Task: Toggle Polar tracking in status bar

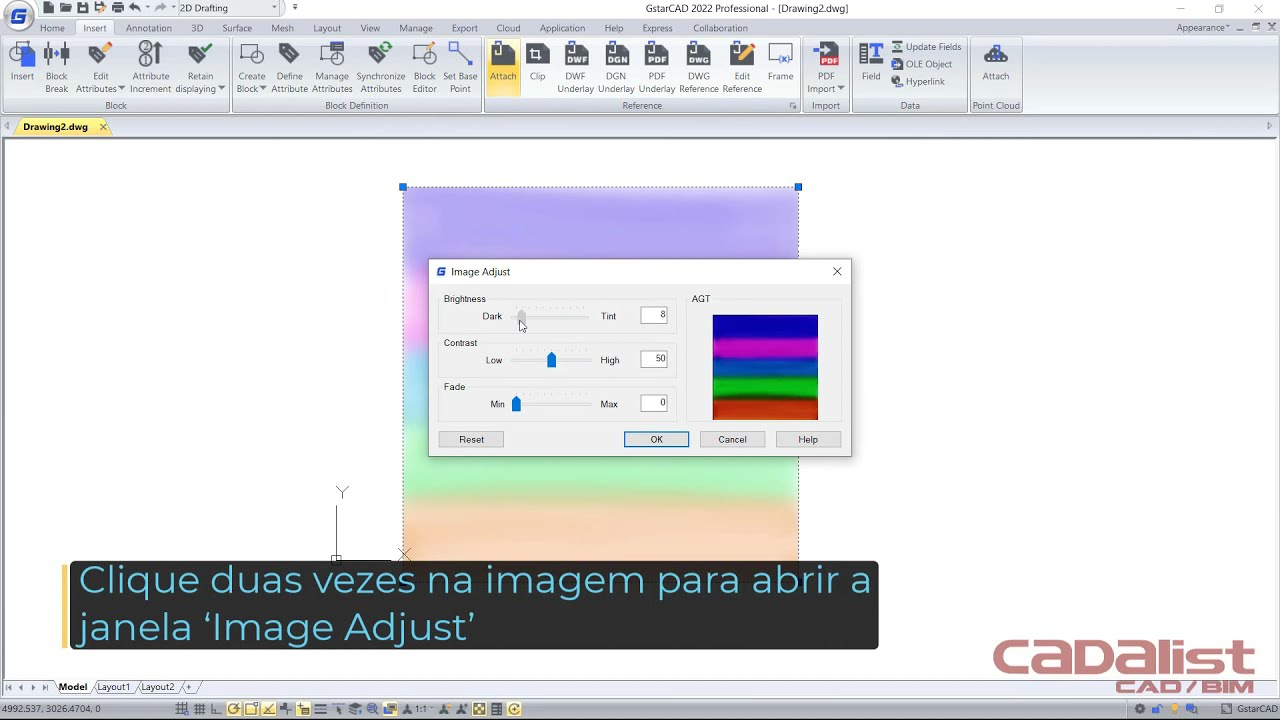Action: (x=233, y=710)
